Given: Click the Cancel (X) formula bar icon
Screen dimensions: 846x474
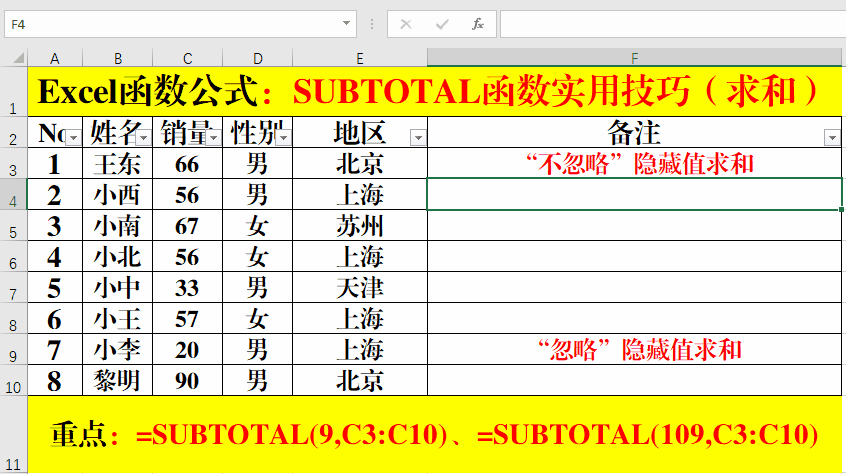Looking at the screenshot, I should coord(406,24).
